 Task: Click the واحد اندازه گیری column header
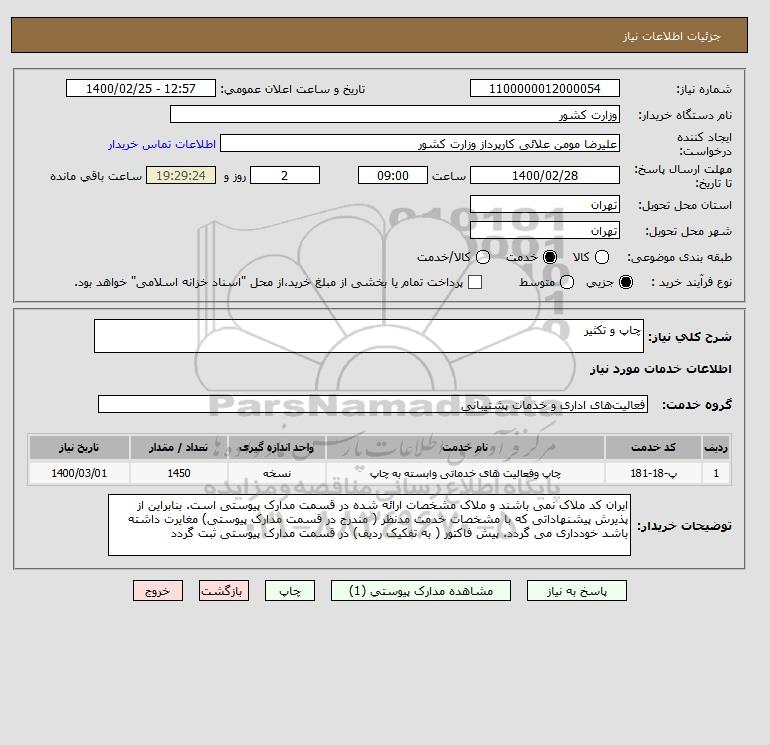276,447
